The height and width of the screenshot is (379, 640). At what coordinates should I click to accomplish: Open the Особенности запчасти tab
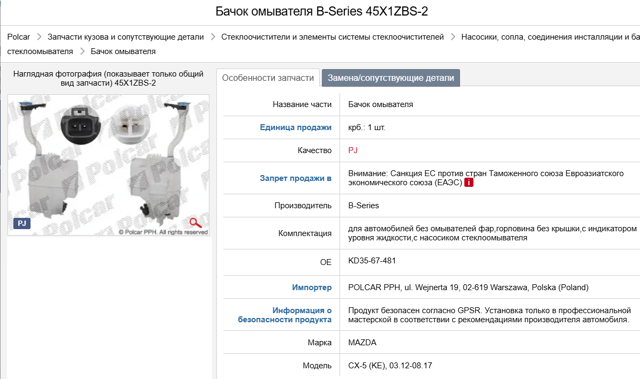[x=268, y=78]
